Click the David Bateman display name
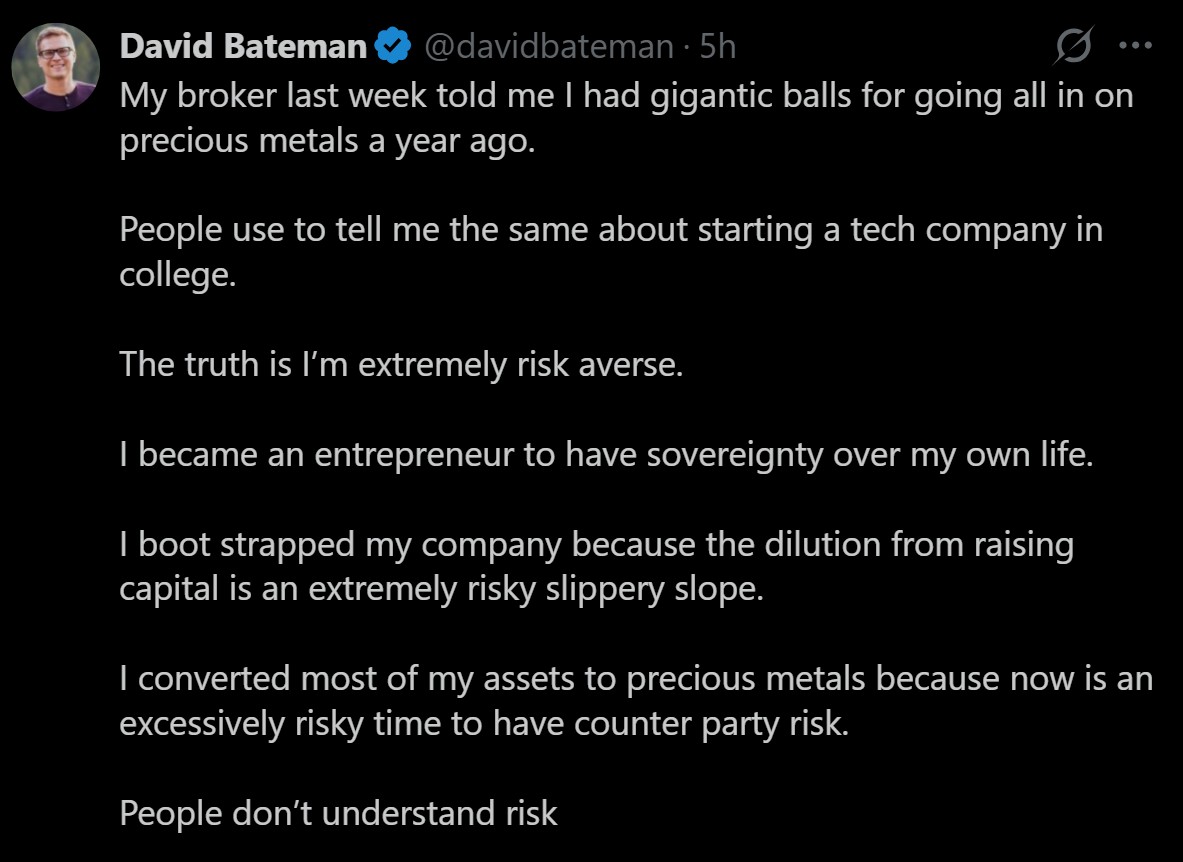The height and width of the screenshot is (862, 1183). (243, 46)
